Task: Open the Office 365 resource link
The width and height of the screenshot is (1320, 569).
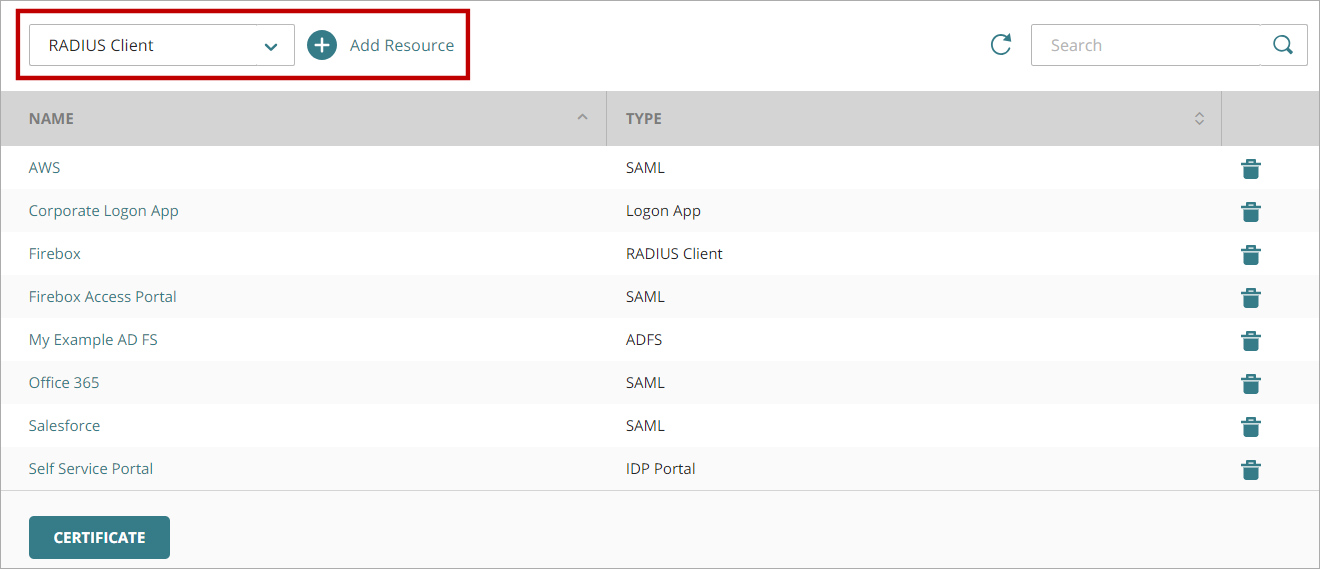Action: 64,383
